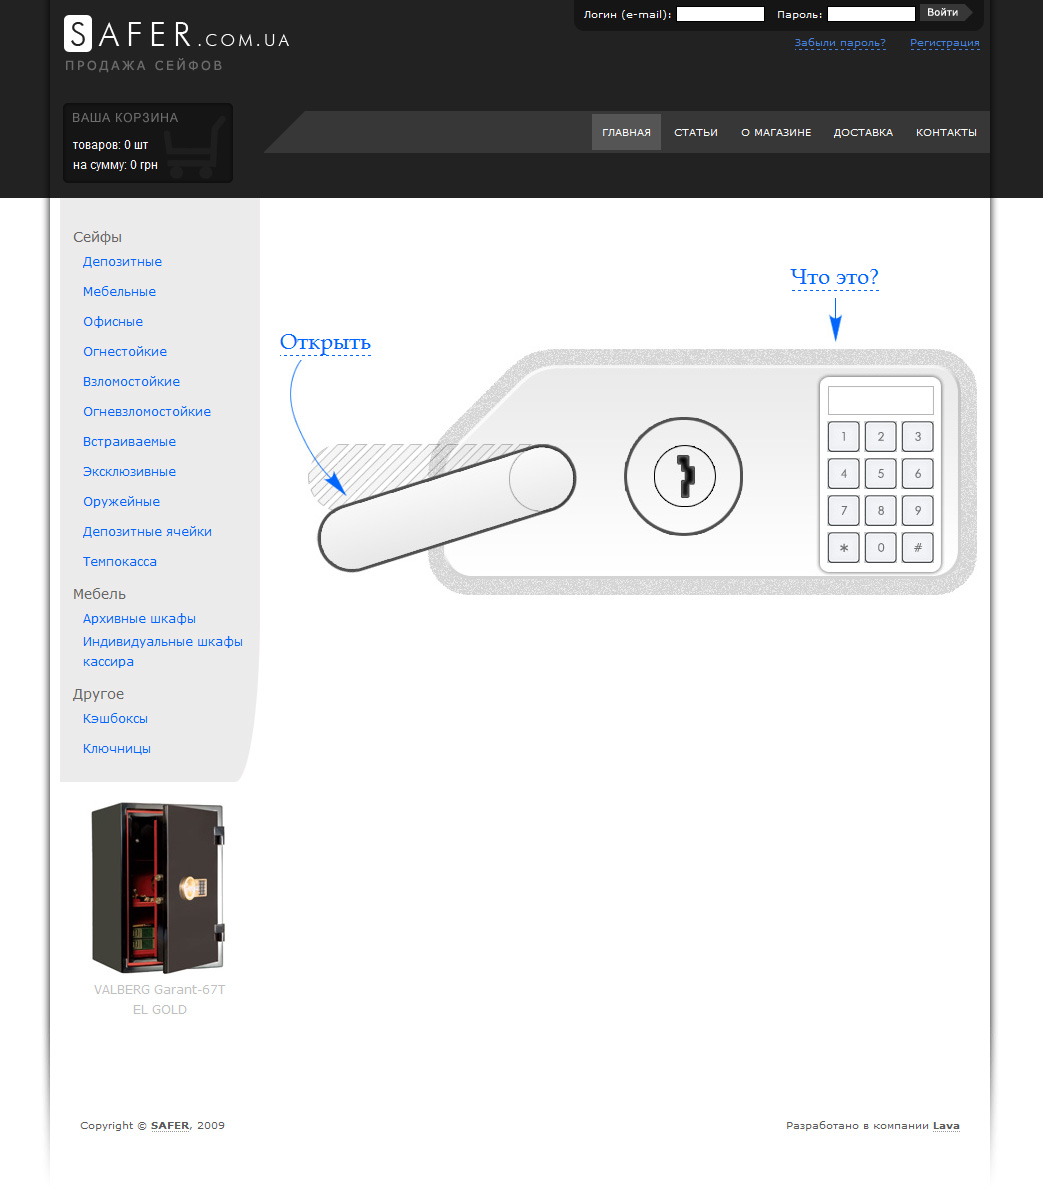Click the 'Мебель' section heading
The width and height of the screenshot is (1043, 1189).
(99, 594)
